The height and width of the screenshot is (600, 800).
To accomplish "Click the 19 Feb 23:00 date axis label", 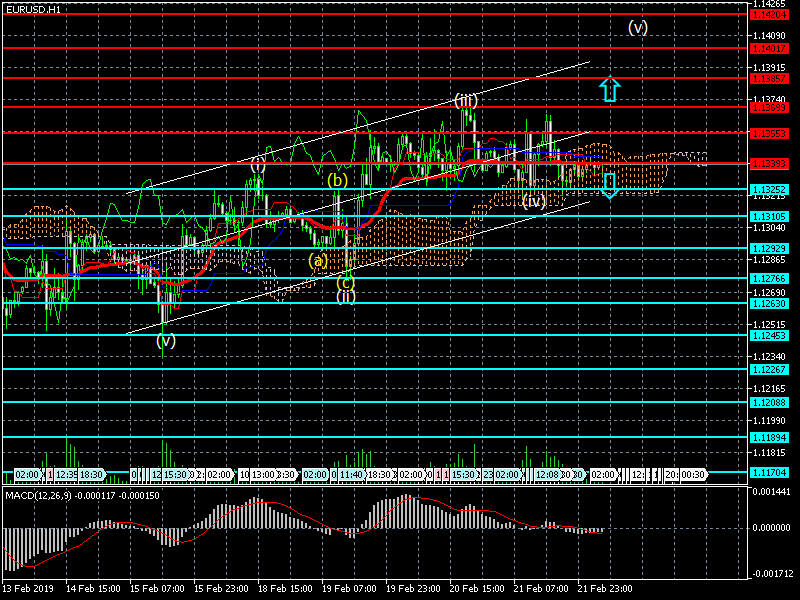I will pos(413,588).
